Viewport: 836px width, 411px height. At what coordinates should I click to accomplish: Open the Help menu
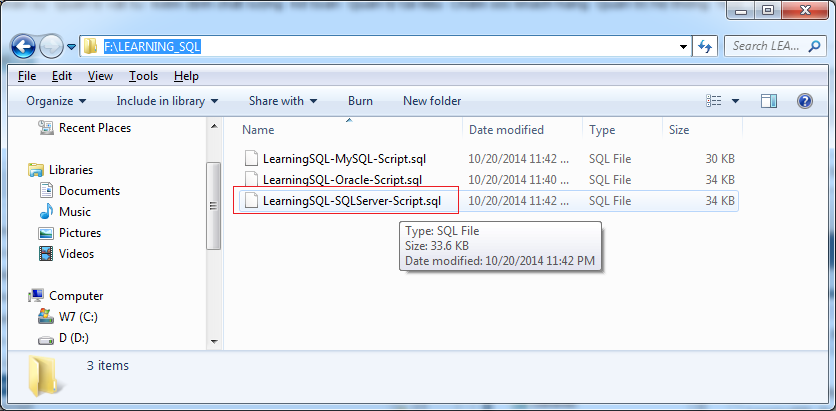pyautogui.click(x=186, y=76)
